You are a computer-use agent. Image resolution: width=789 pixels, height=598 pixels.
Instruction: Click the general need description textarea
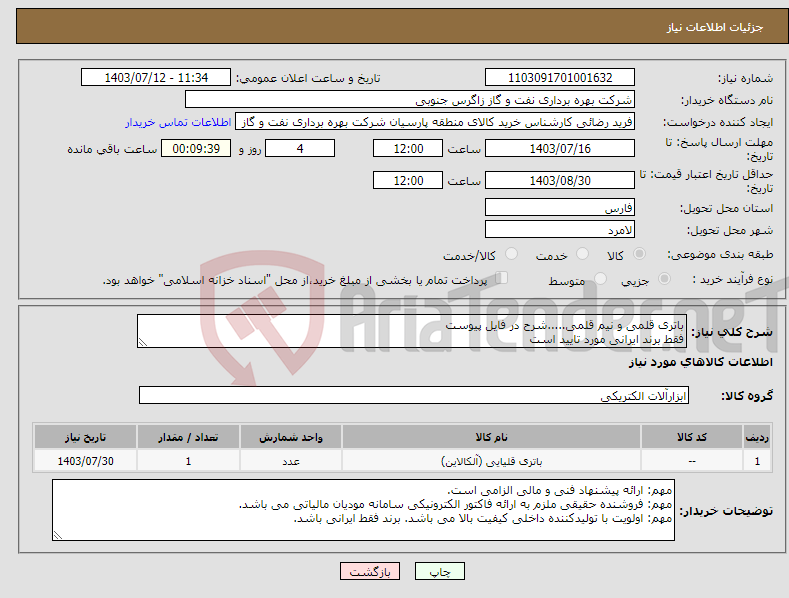click(412, 331)
